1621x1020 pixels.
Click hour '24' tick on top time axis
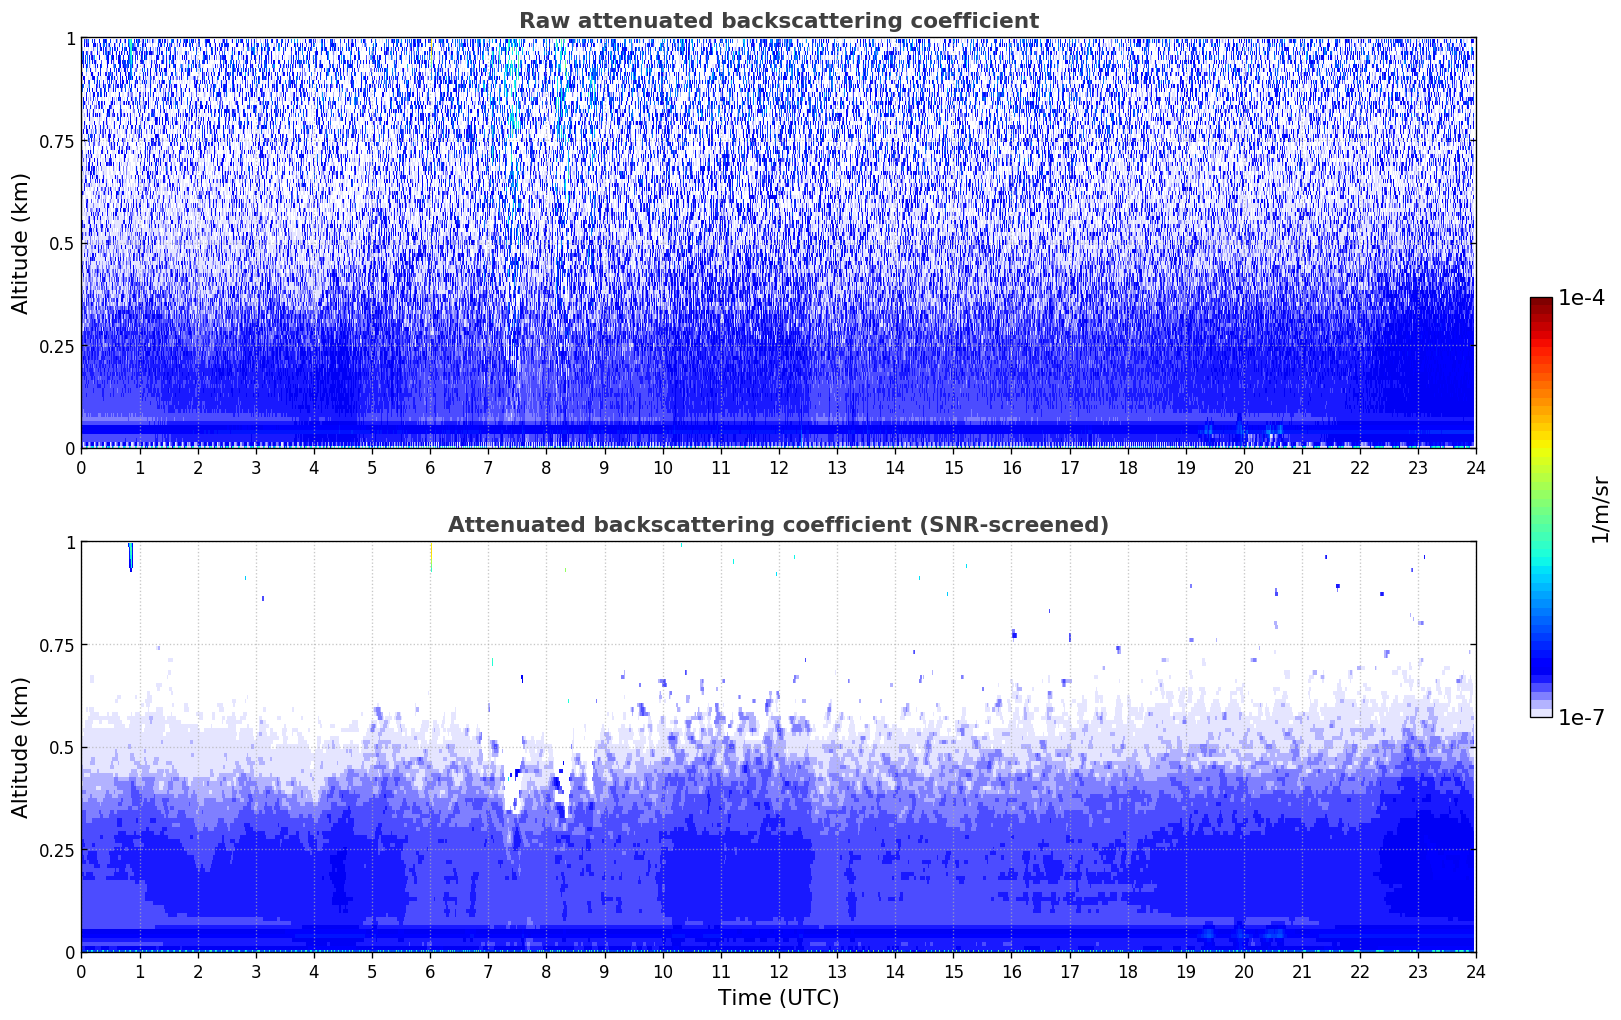(x=1476, y=467)
